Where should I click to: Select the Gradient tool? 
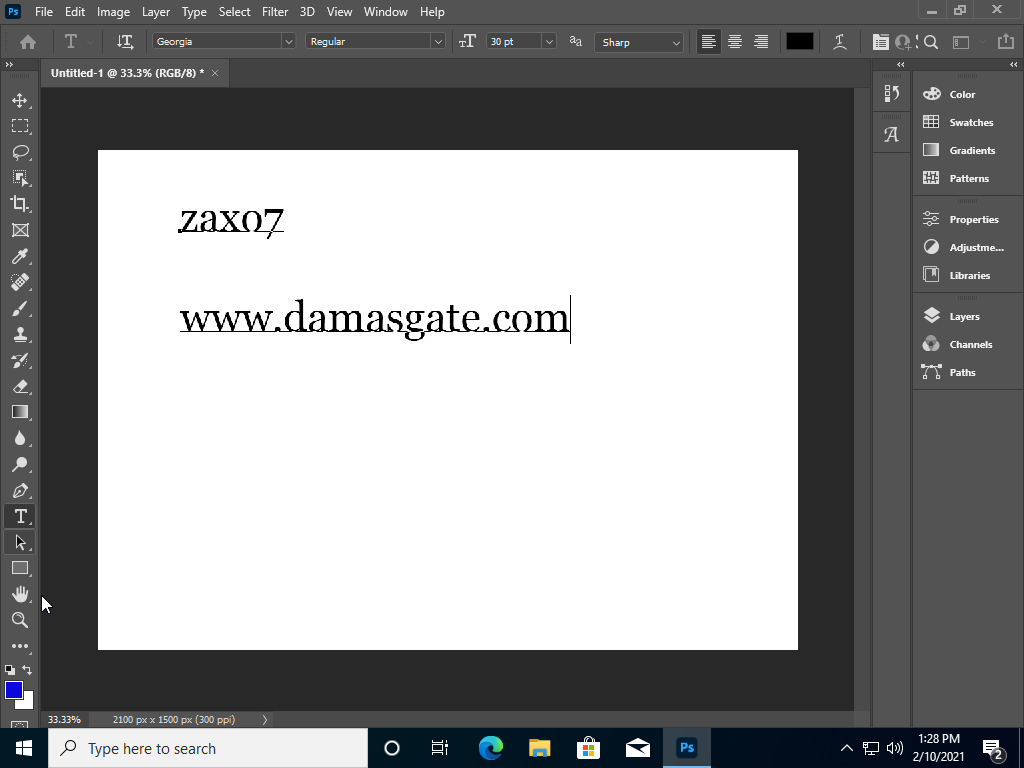click(20, 412)
